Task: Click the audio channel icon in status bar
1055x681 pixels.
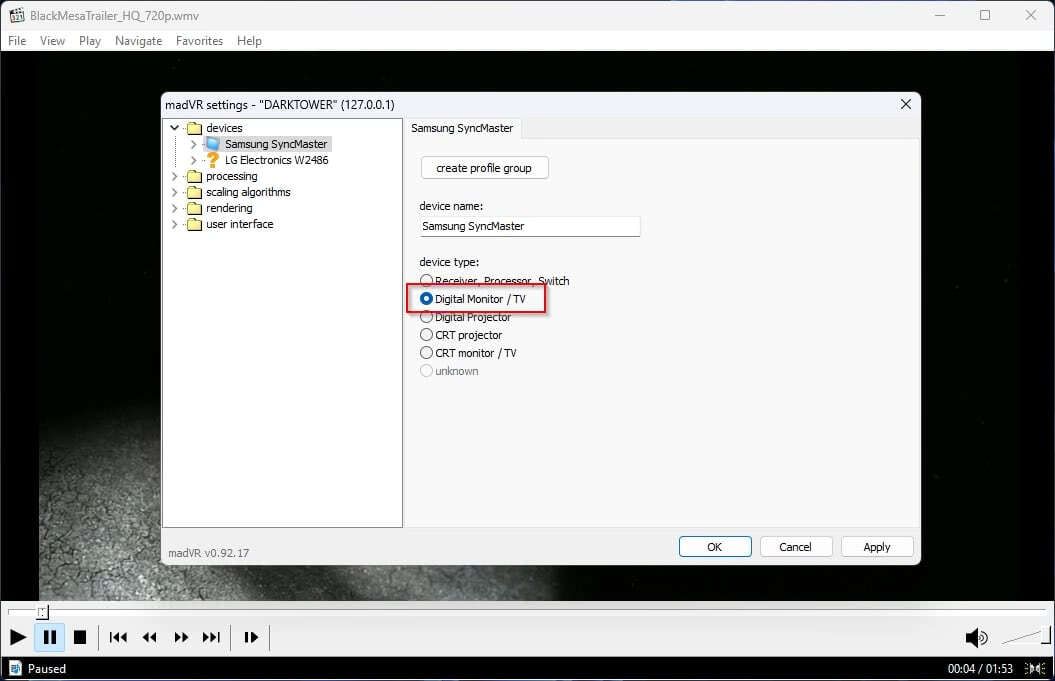Action: [x=1035, y=668]
